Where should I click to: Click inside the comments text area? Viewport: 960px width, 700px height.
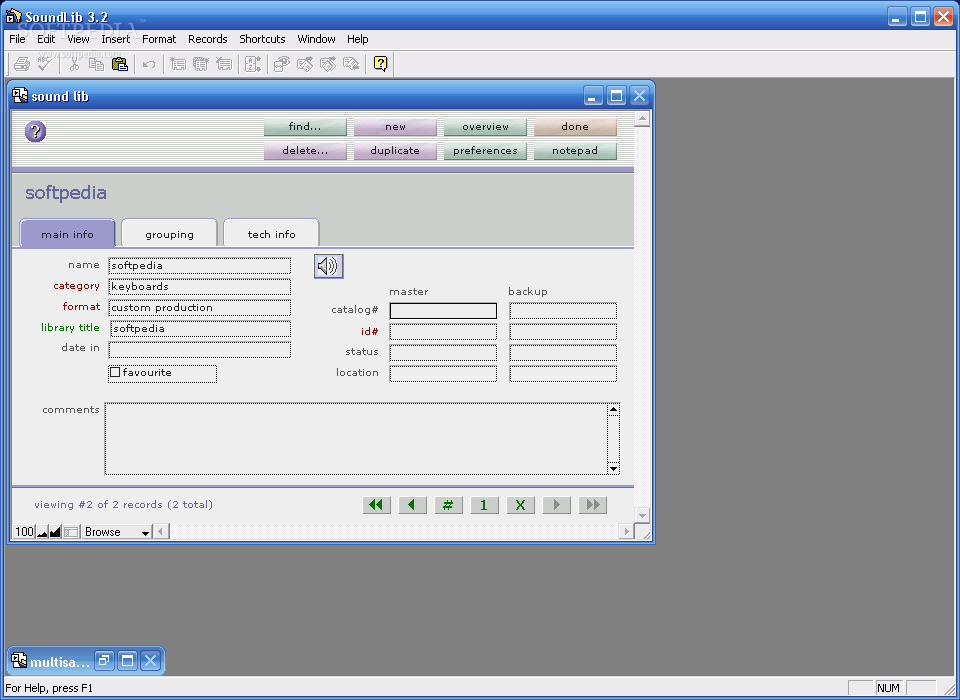[356, 438]
